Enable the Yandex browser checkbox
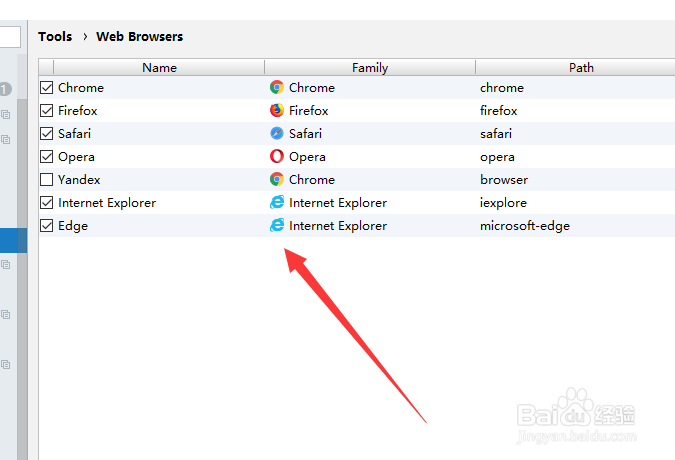This screenshot has width=675, height=460. pyautogui.click(x=46, y=179)
